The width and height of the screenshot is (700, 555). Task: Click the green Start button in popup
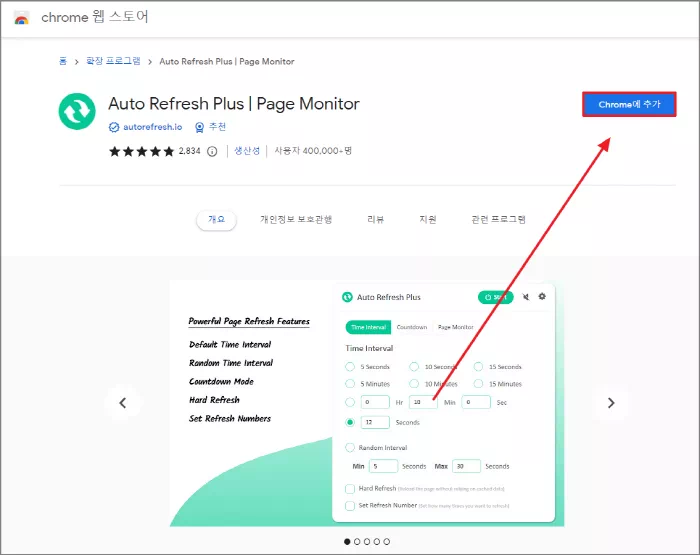point(496,297)
